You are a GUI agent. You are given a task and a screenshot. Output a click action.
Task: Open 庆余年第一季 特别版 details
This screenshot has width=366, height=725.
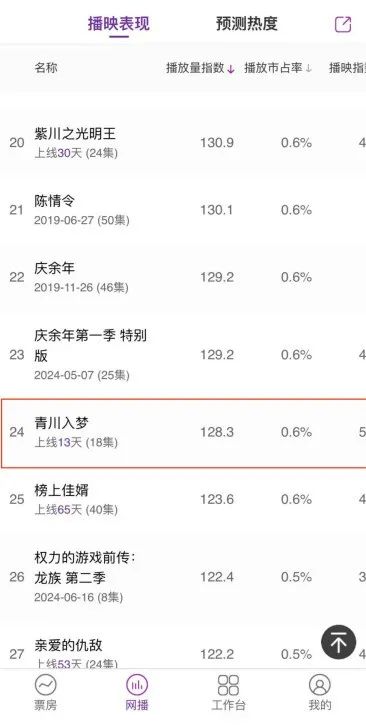coord(183,355)
